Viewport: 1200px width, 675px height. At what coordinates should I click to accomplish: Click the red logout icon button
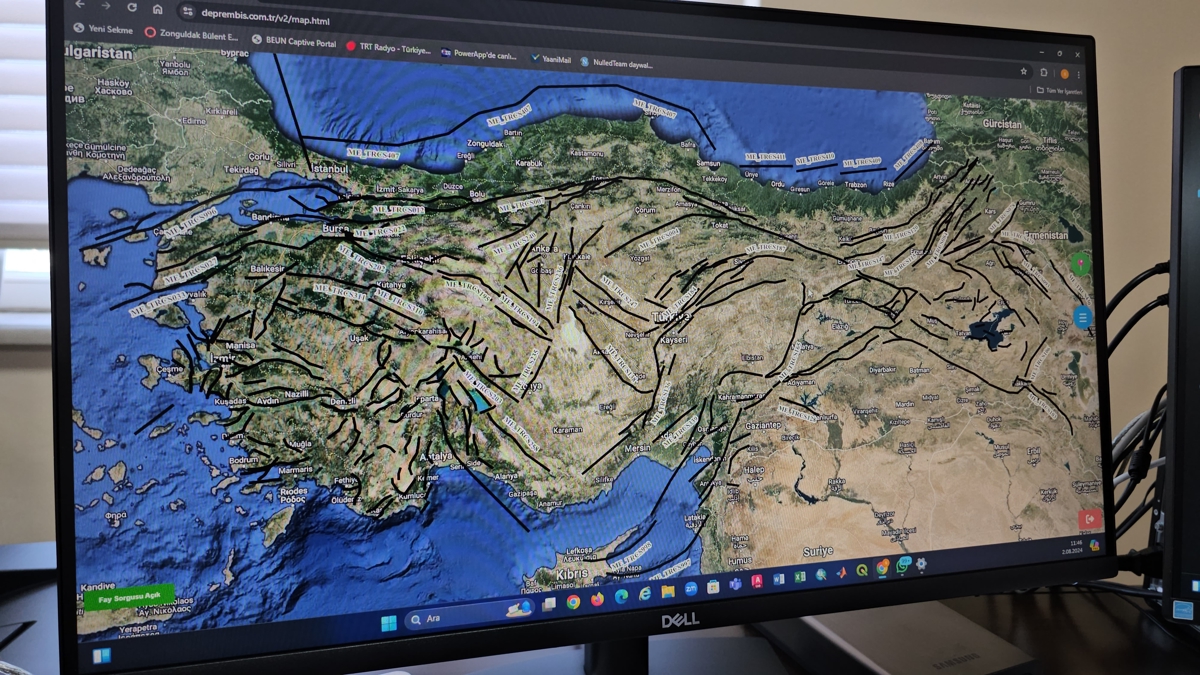tap(1089, 519)
